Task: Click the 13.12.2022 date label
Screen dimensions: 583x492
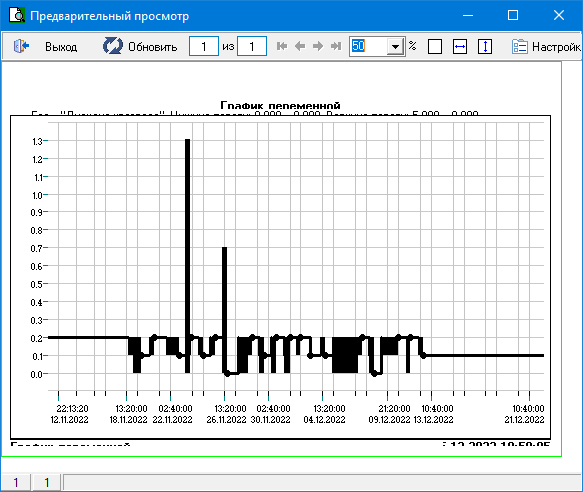Action: [x=434, y=420]
